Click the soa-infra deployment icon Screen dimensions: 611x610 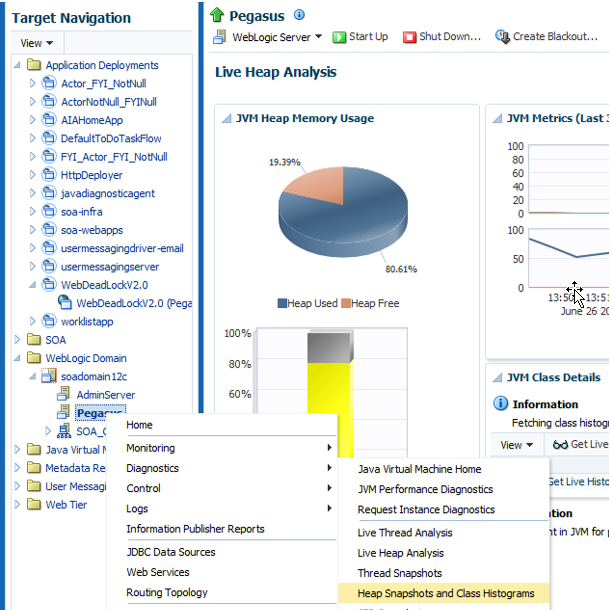click(49, 211)
